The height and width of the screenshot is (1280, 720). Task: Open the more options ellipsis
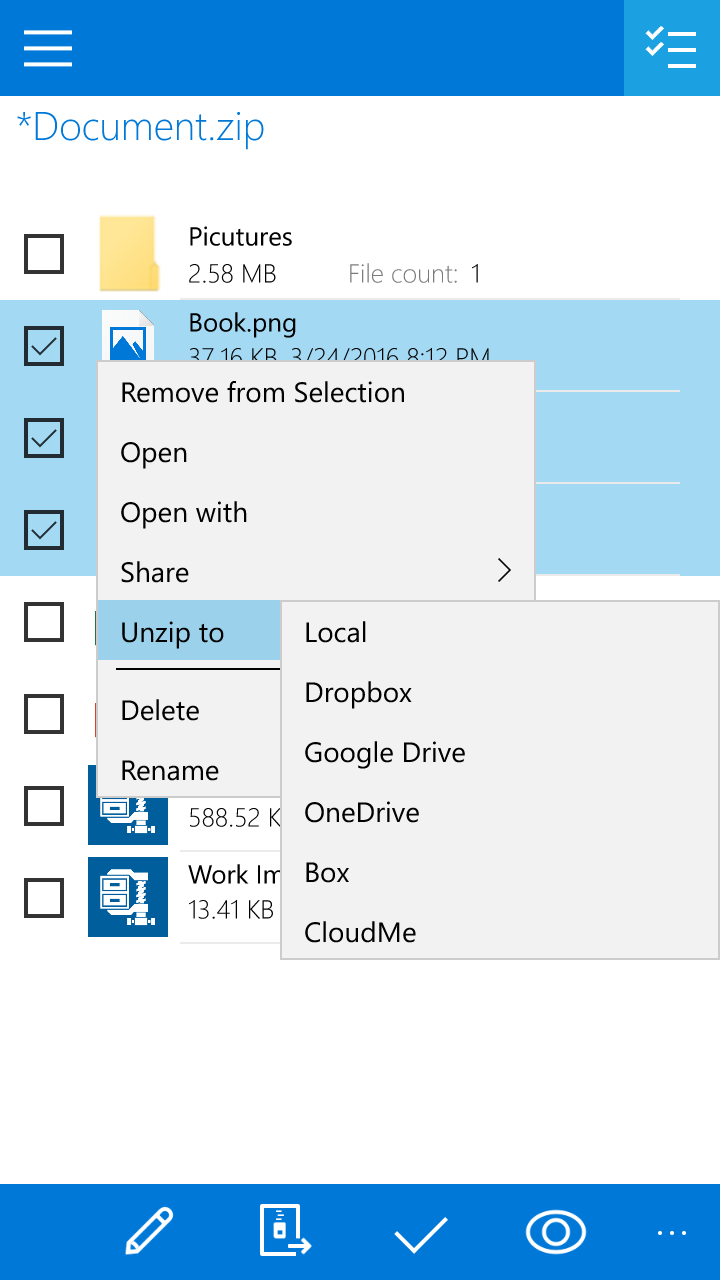click(x=672, y=1233)
